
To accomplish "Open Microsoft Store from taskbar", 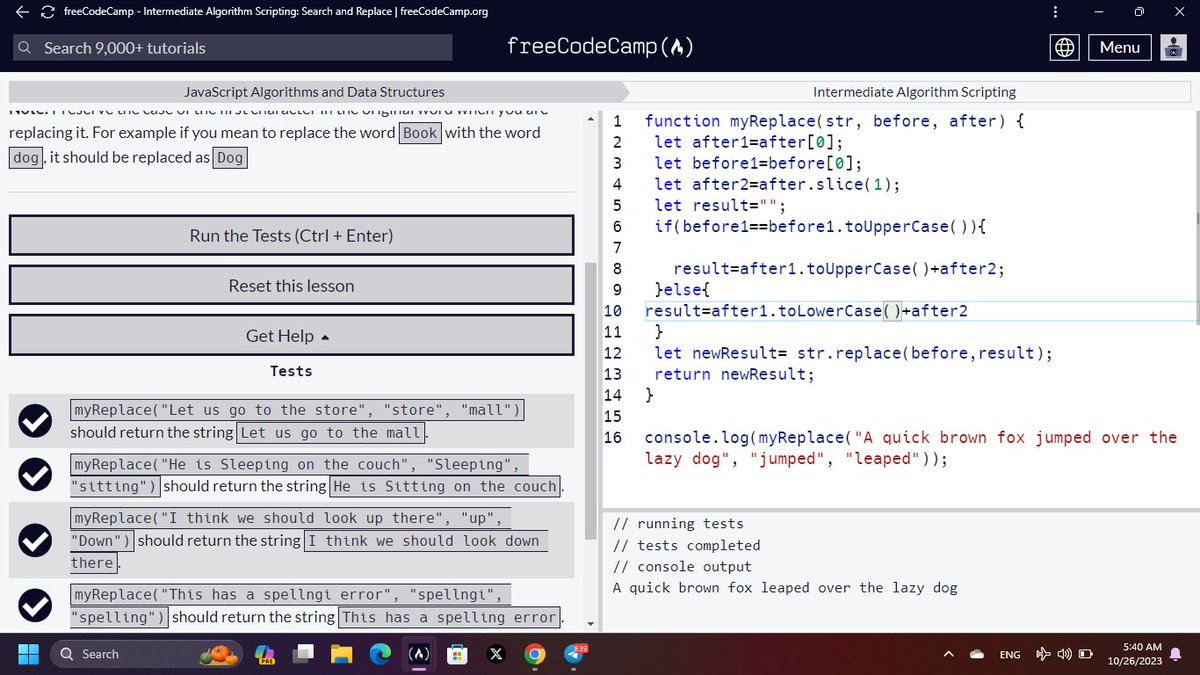I will 458,655.
